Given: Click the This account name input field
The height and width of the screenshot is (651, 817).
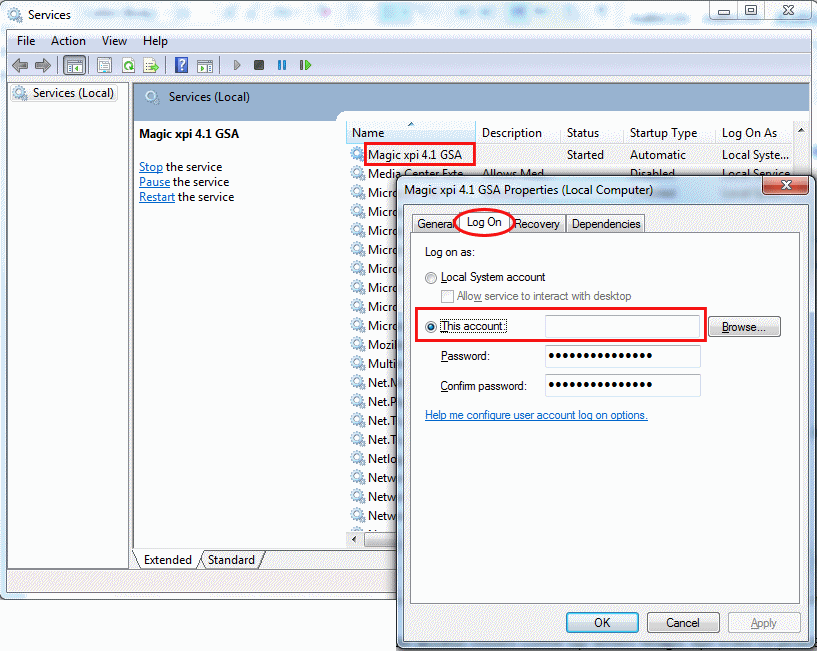Looking at the screenshot, I should click(623, 327).
